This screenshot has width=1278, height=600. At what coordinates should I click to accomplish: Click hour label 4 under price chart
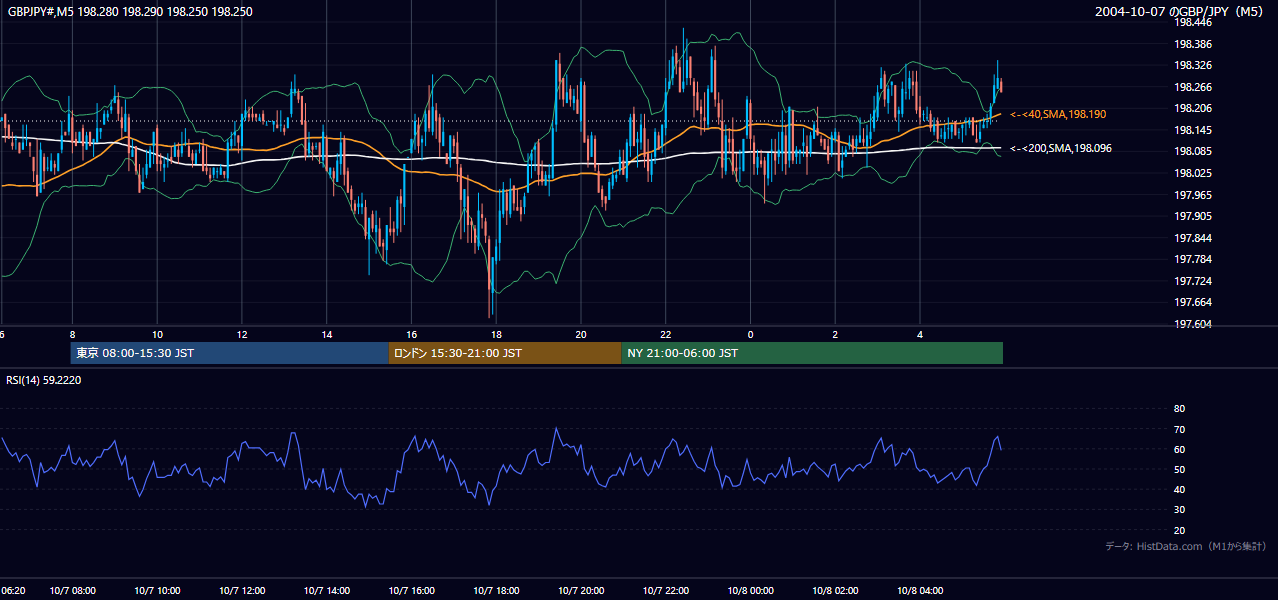pyautogui.click(x=920, y=334)
